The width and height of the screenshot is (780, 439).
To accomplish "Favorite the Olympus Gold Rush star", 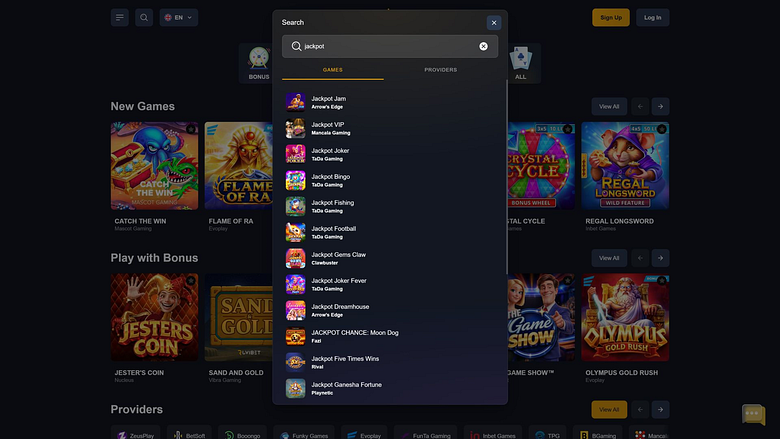I will click(x=662, y=281).
